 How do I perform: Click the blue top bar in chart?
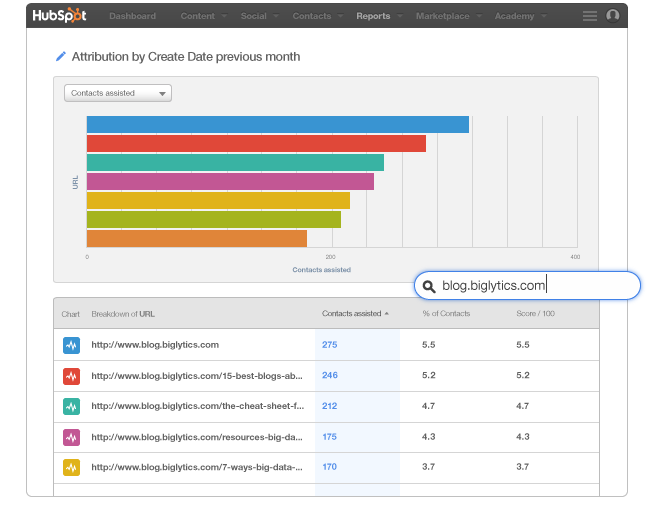[x=278, y=124]
